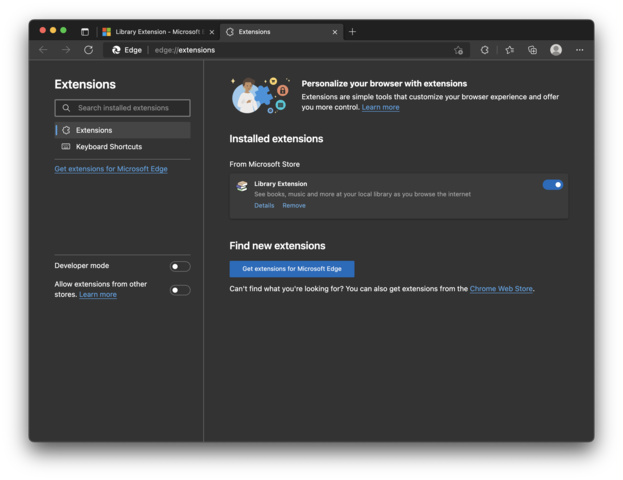The height and width of the screenshot is (480, 623).
Task: Click the extensions illustration graphic
Action: pyautogui.click(x=261, y=95)
